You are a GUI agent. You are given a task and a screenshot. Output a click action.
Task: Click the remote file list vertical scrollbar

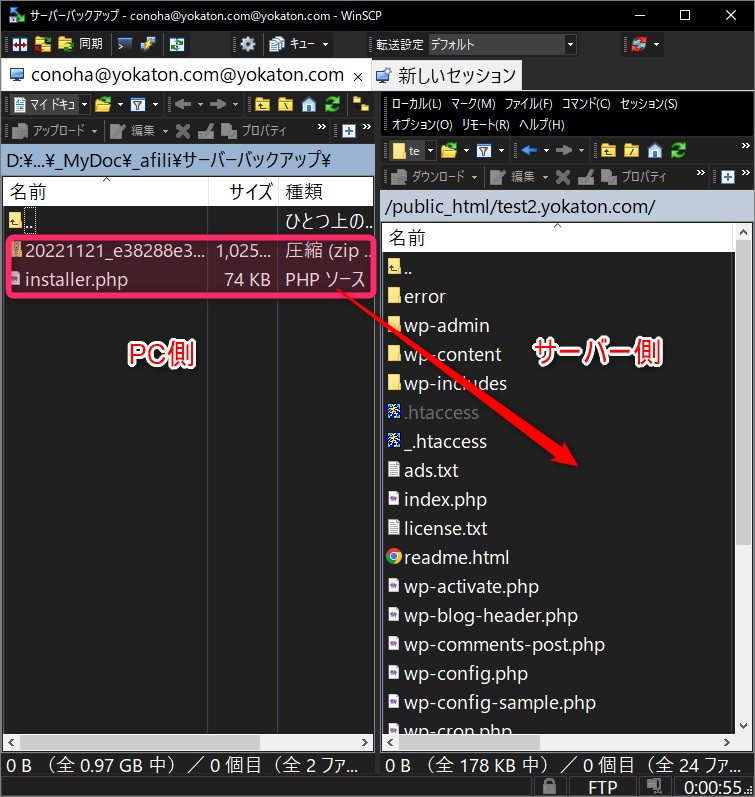[742, 400]
